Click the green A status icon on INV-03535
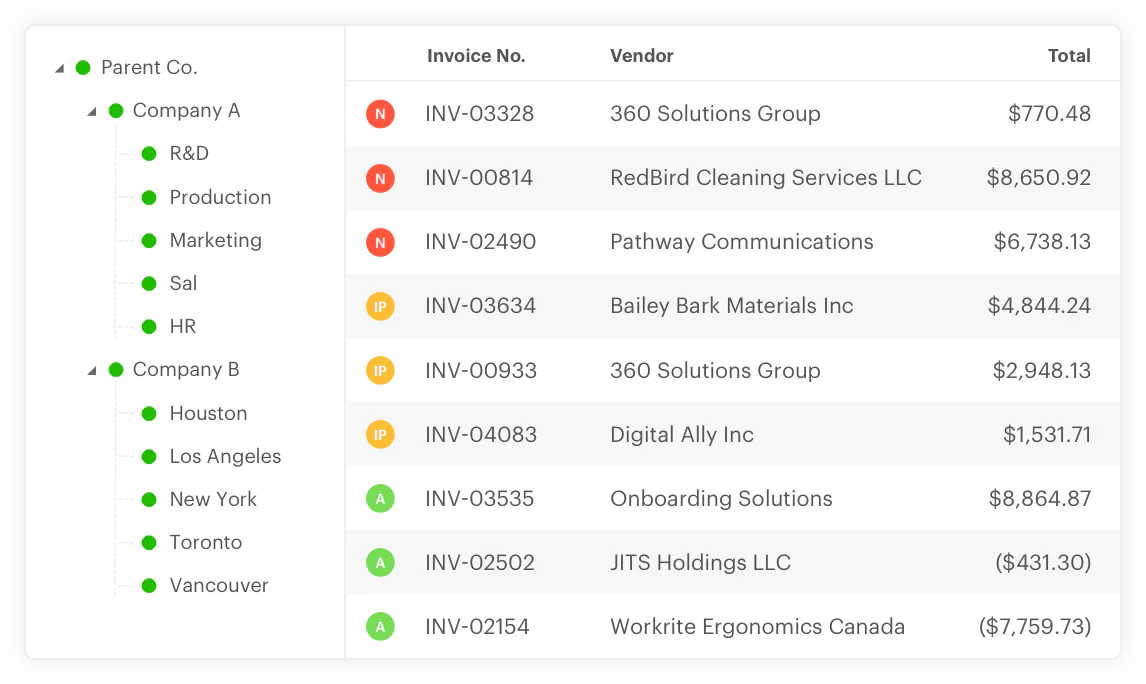Screen dimensions: 1146x684 [380, 498]
